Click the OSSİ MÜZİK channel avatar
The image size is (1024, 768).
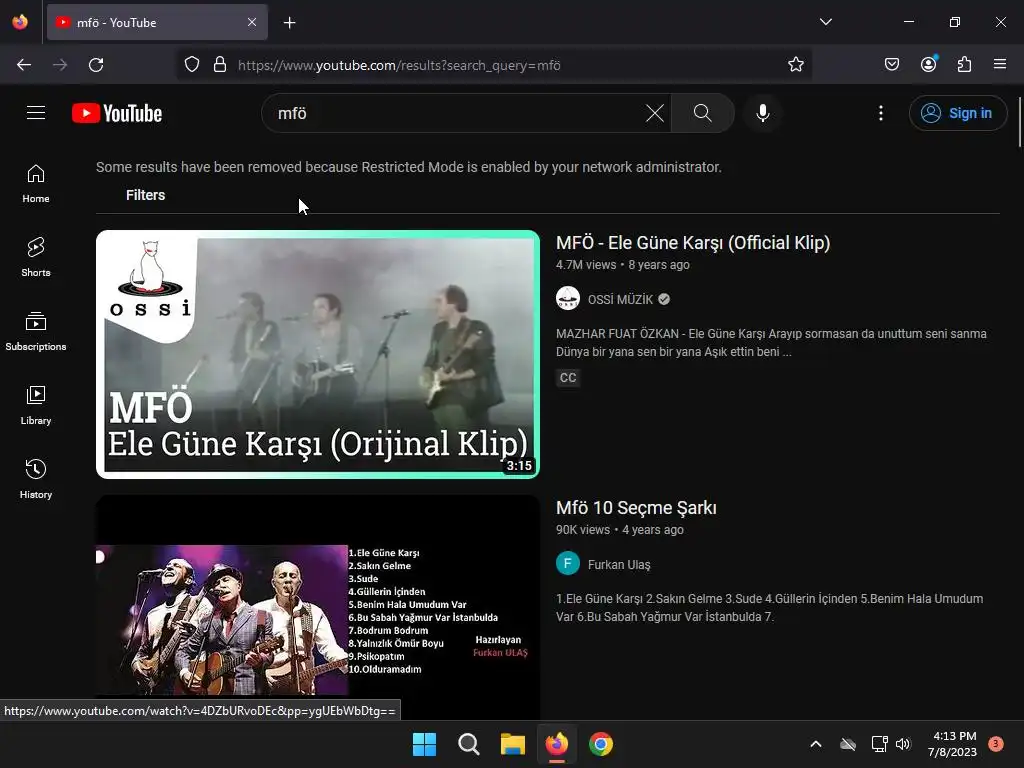point(568,298)
